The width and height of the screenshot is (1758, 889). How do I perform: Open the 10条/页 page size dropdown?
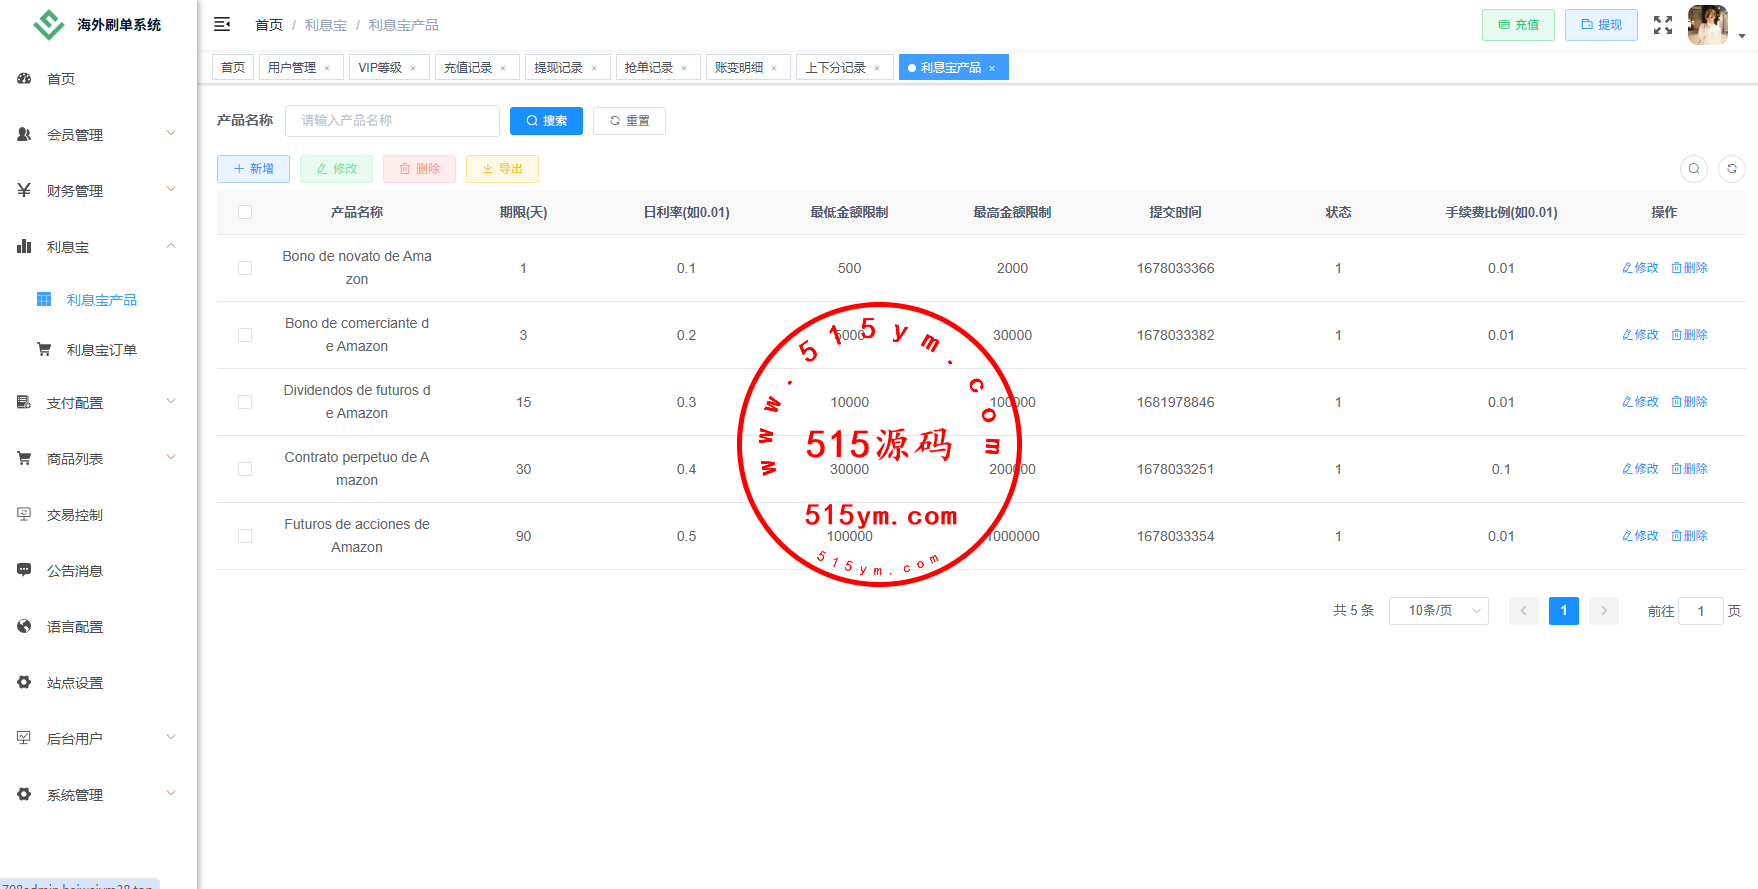1437,611
